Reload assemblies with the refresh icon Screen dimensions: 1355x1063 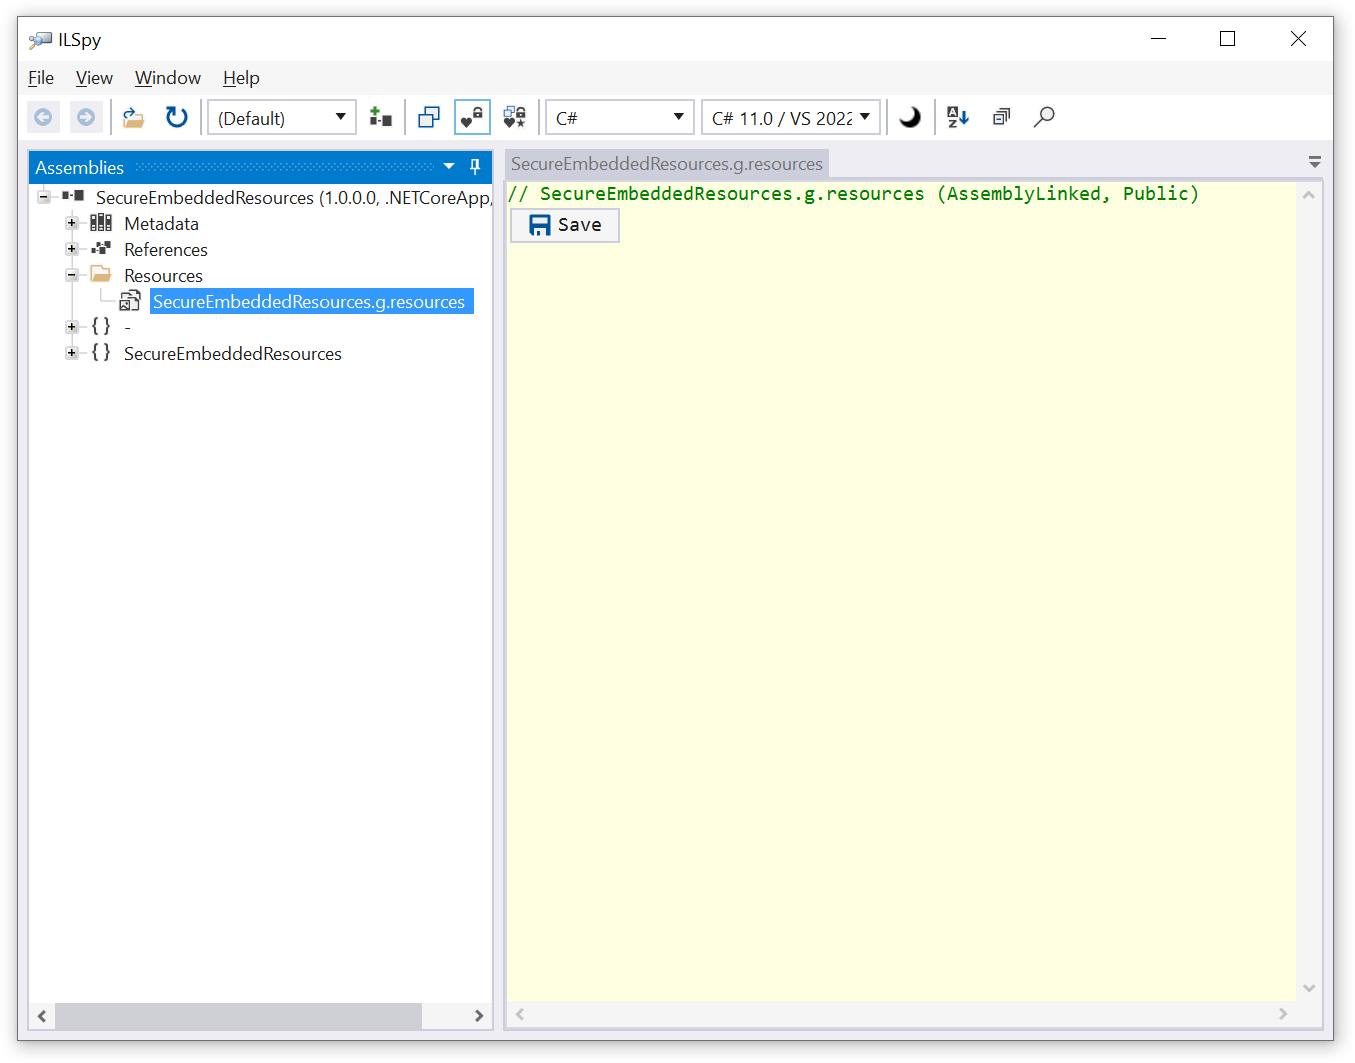(176, 118)
